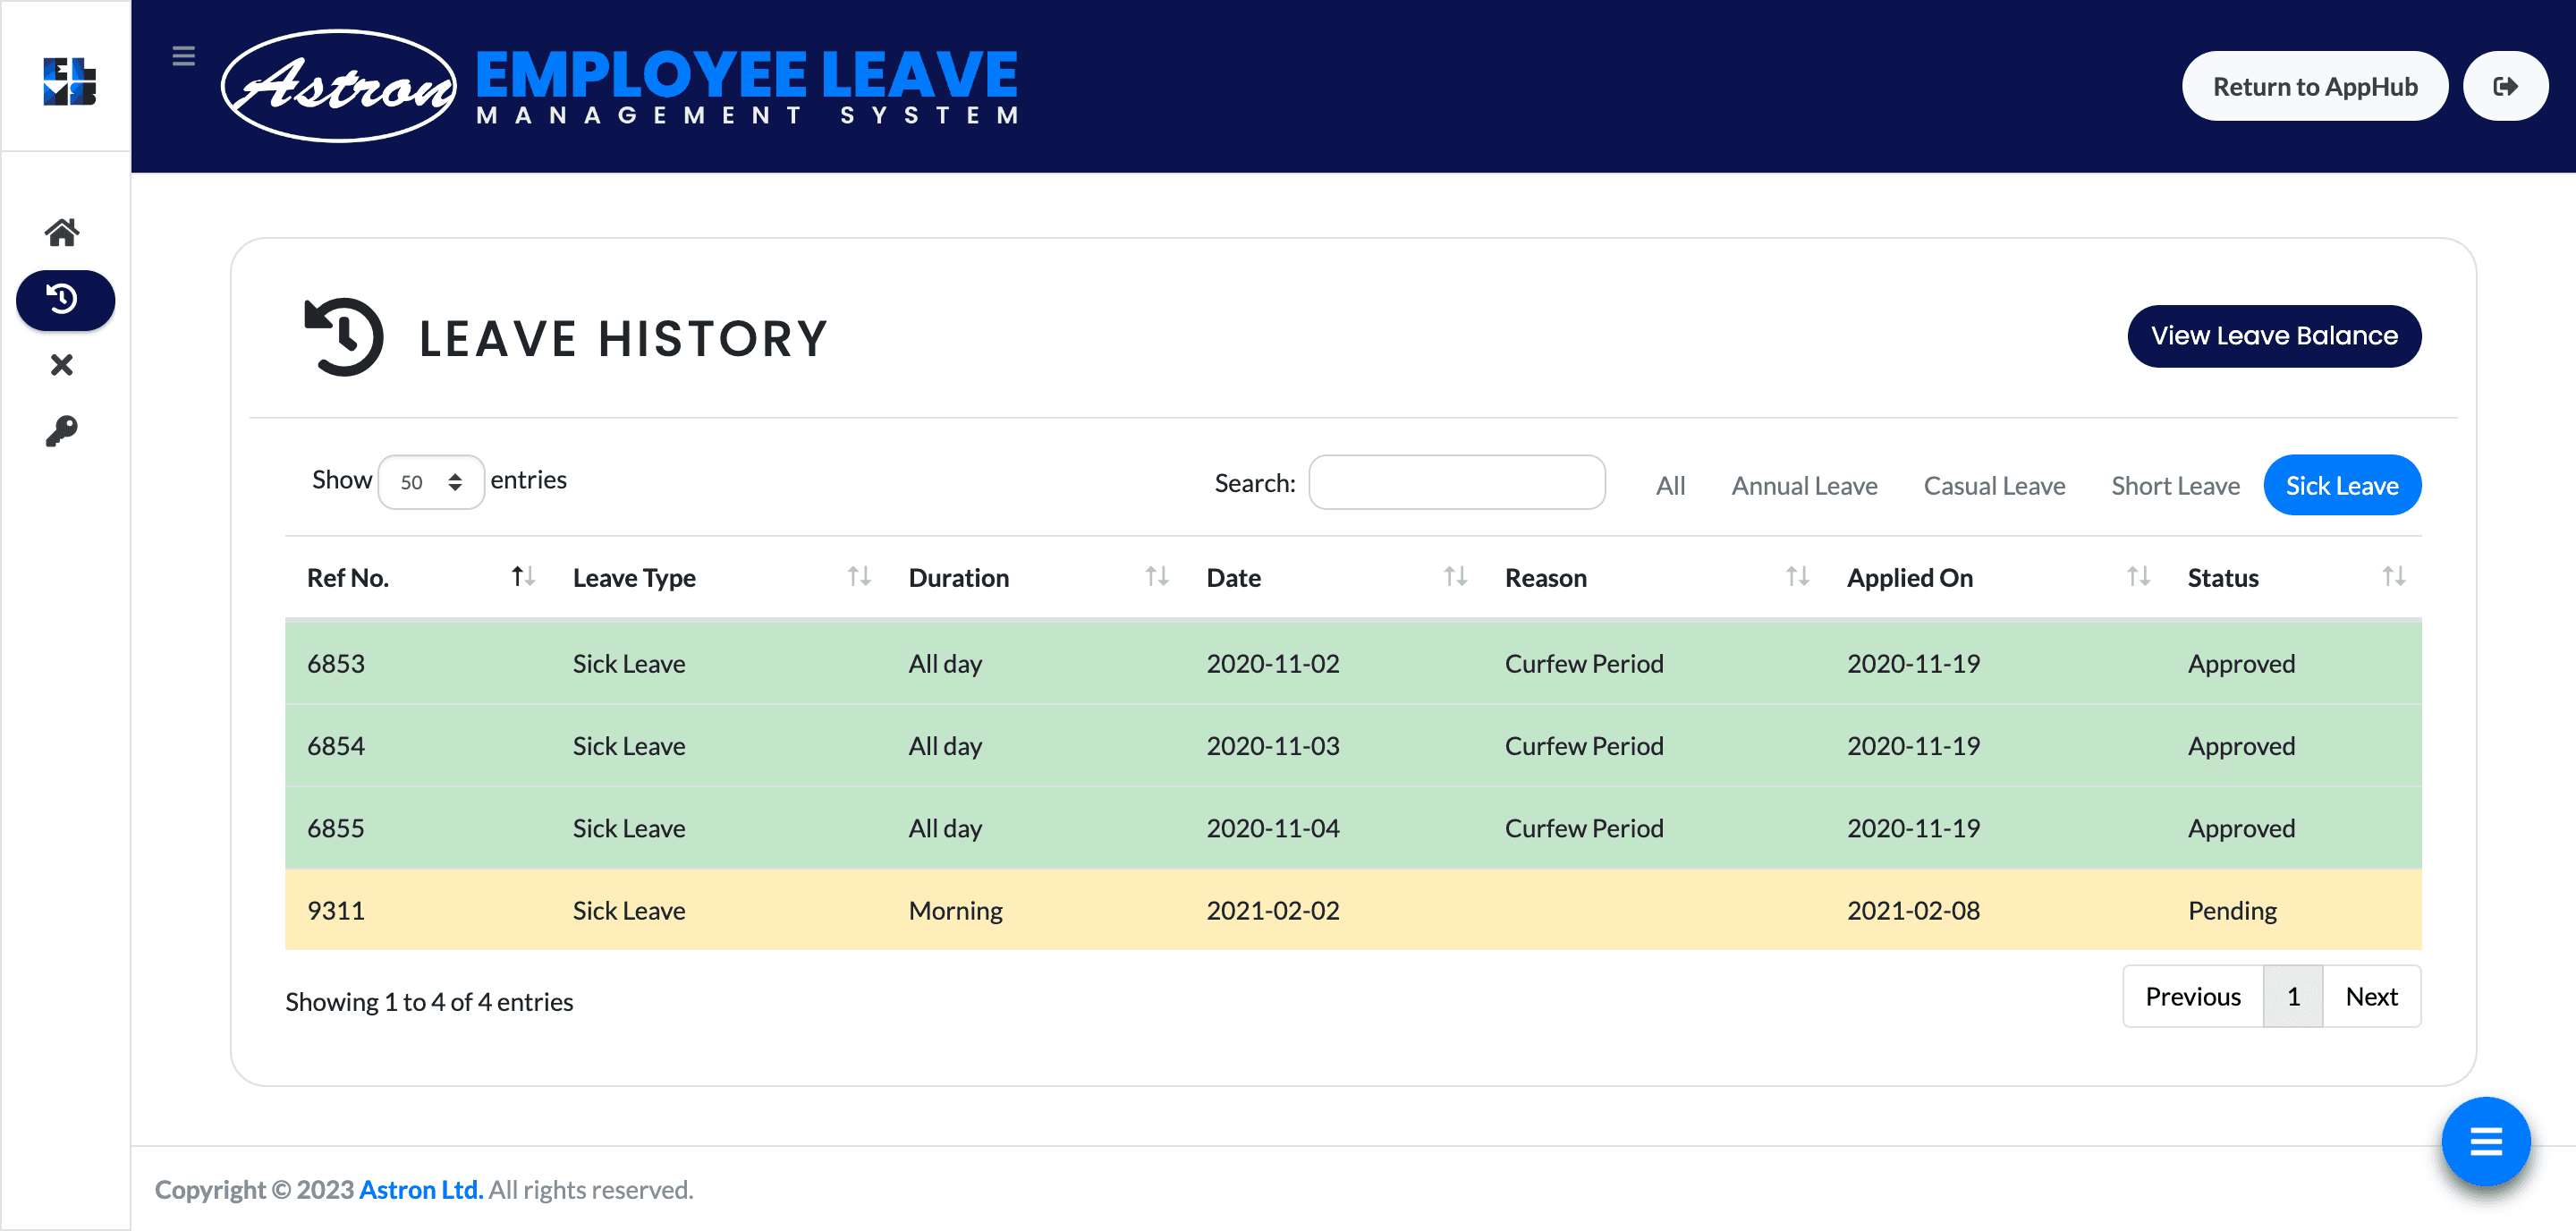
Task: Open the home icon in sidebar
Action: click(62, 232)
